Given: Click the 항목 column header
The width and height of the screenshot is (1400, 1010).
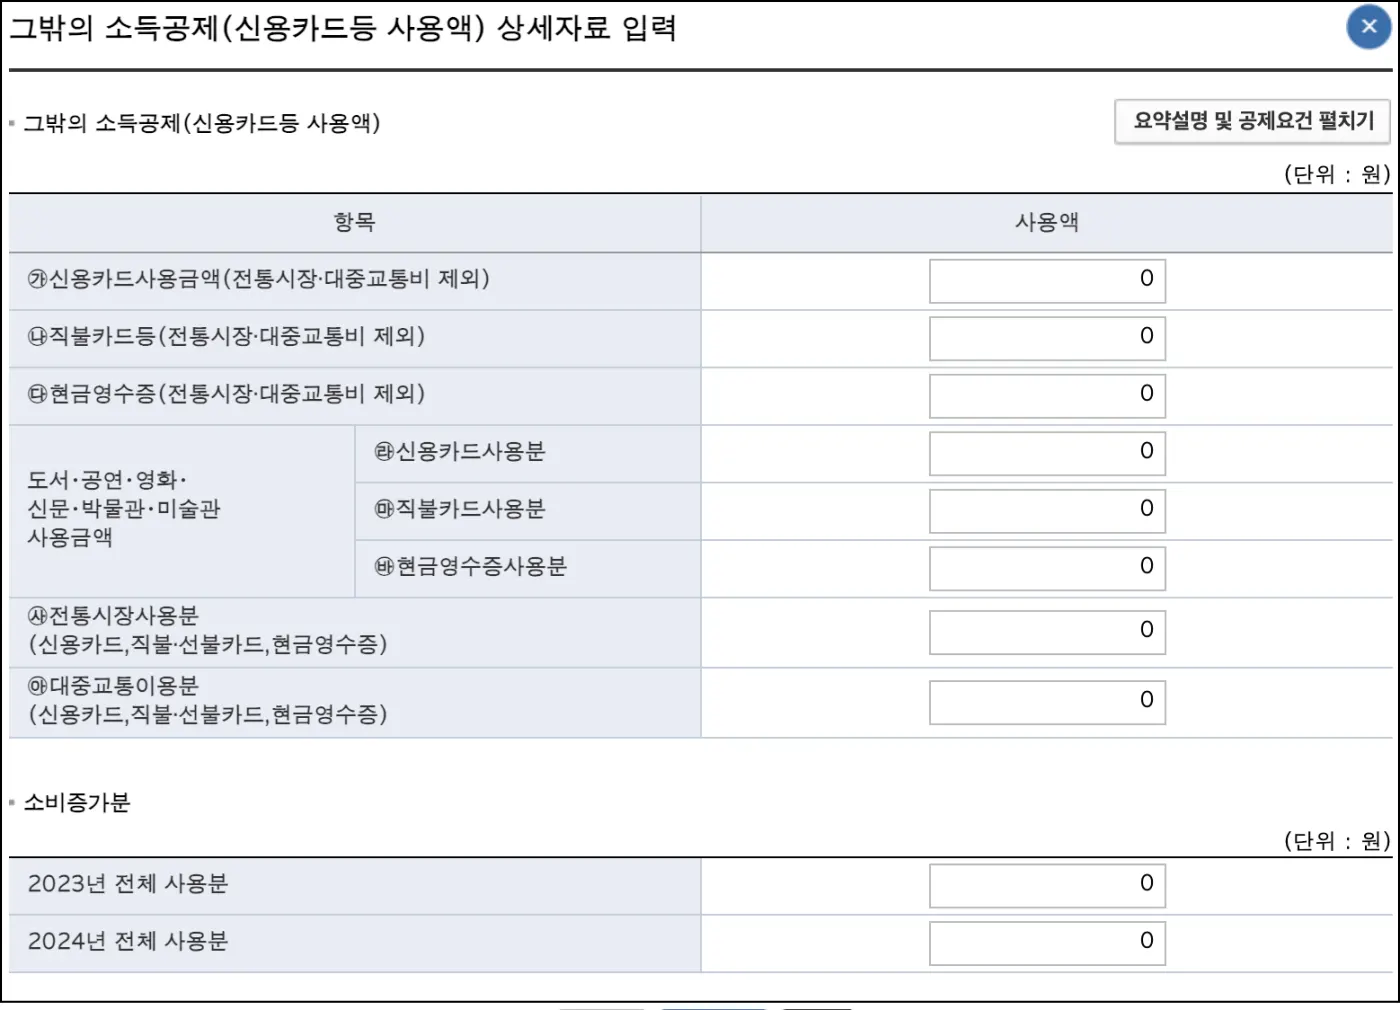Looking at the screenshot, I should (354, 223).
